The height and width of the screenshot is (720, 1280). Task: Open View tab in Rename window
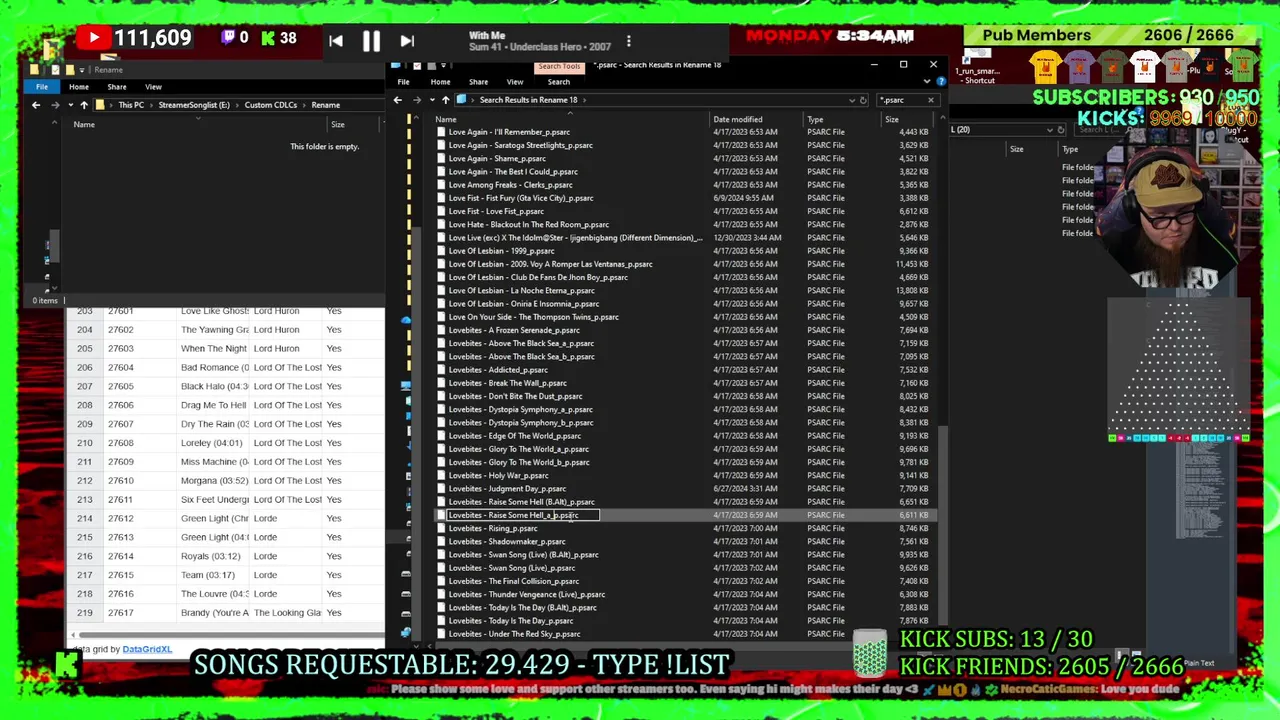pos(153,87)
